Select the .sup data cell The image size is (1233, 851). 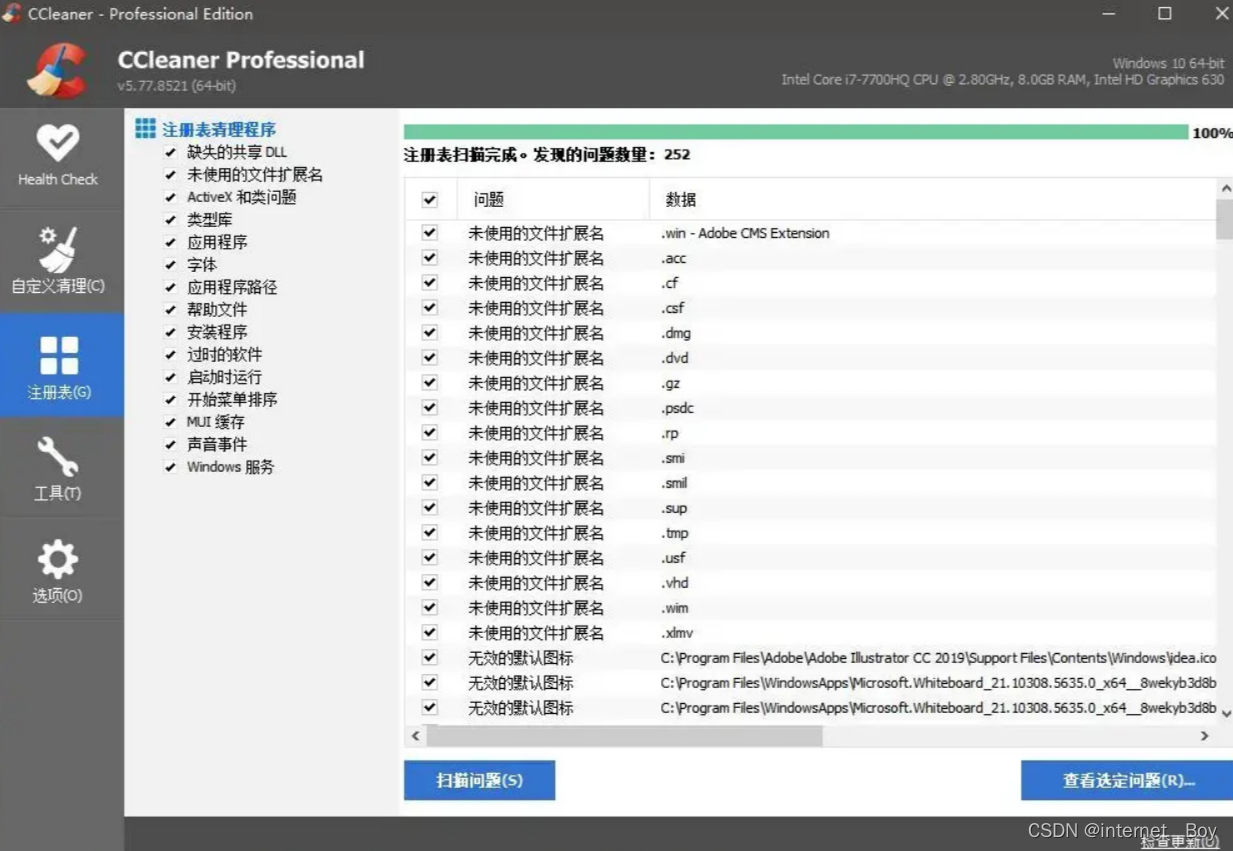pyautogui.click(x=674, y=508)
